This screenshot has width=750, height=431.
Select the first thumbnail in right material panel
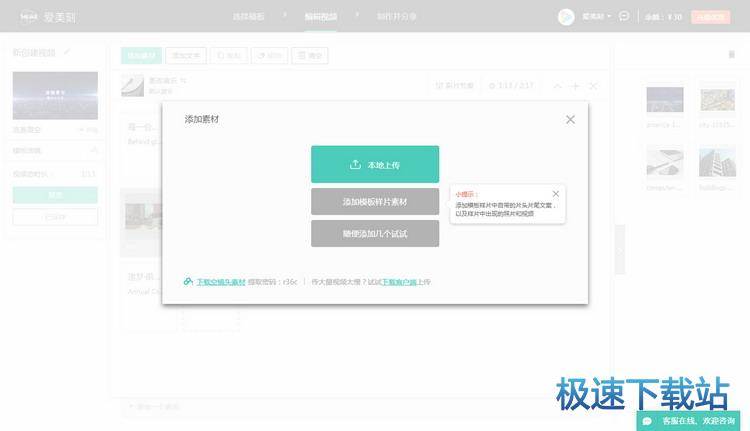pyautogui.click(x=665, y=99)
